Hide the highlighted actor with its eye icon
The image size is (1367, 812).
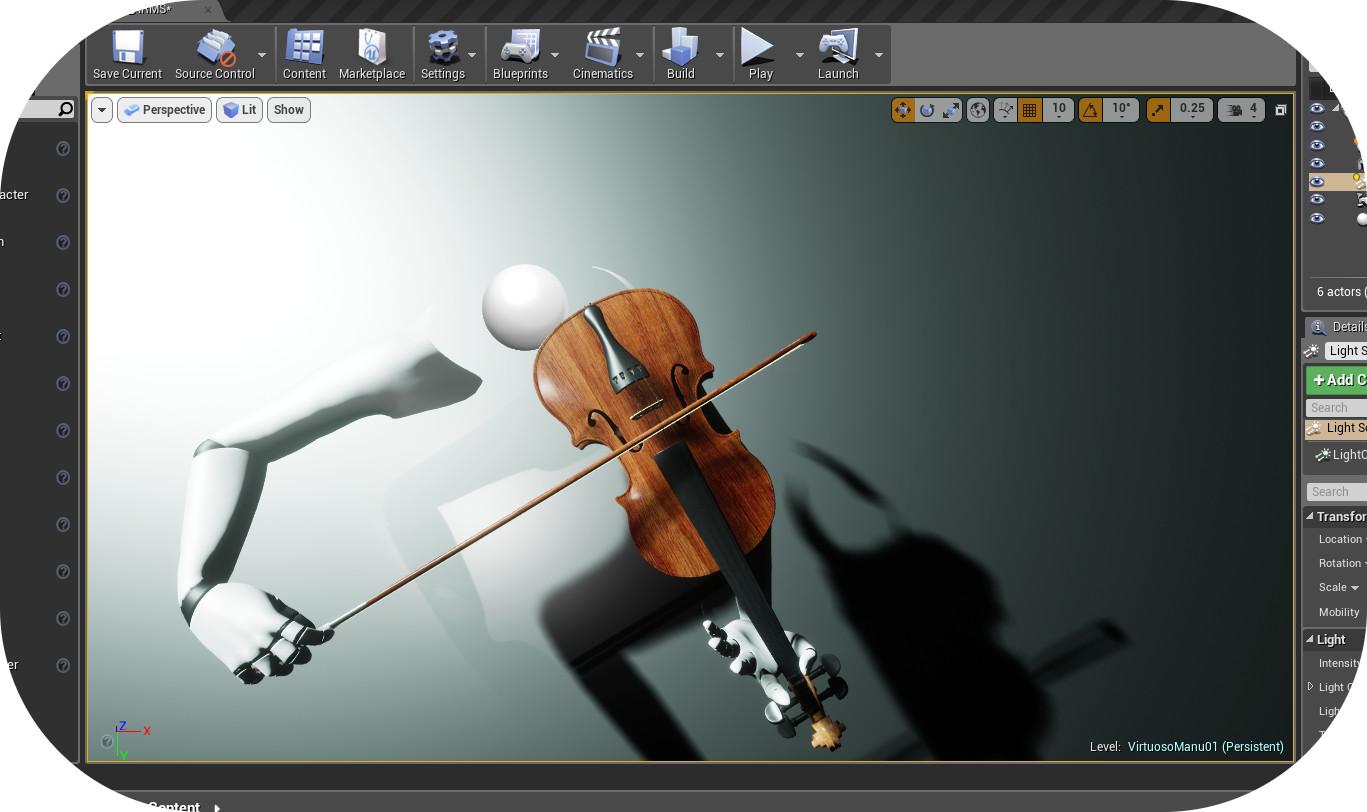[1317, 182]
